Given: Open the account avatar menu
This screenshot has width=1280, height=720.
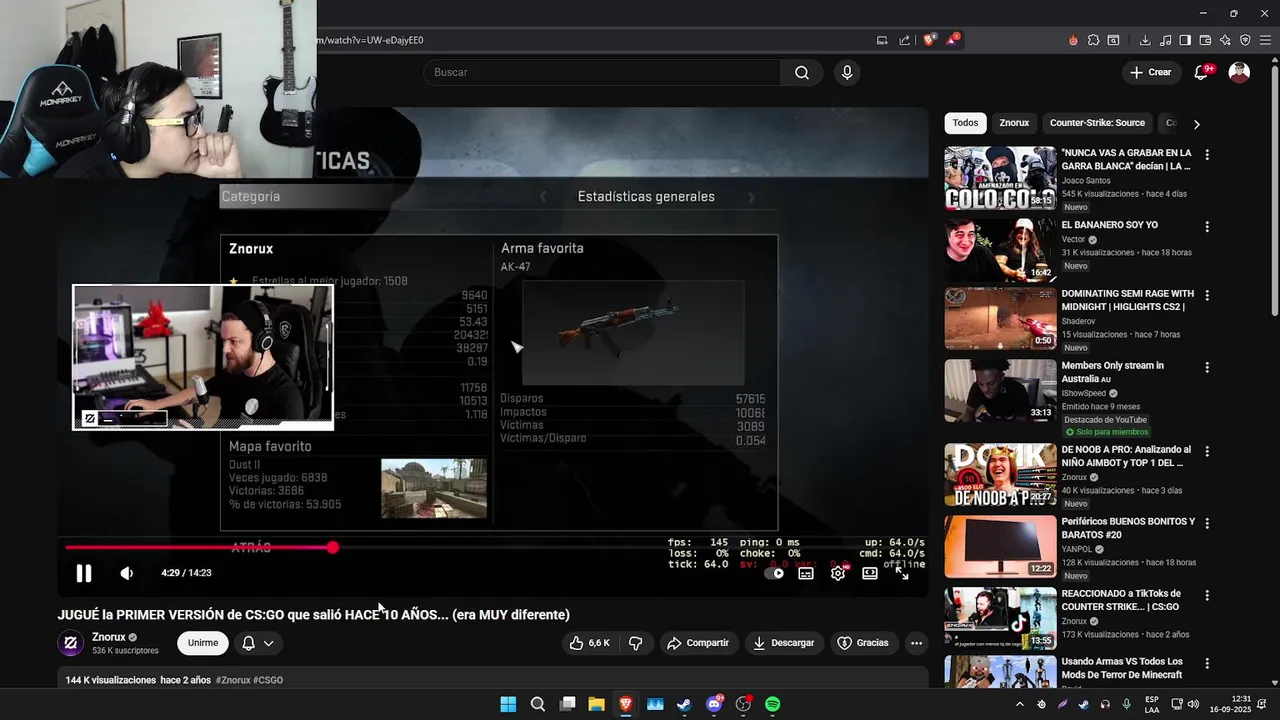Looking at the screenshot, I should point(1239,72).
